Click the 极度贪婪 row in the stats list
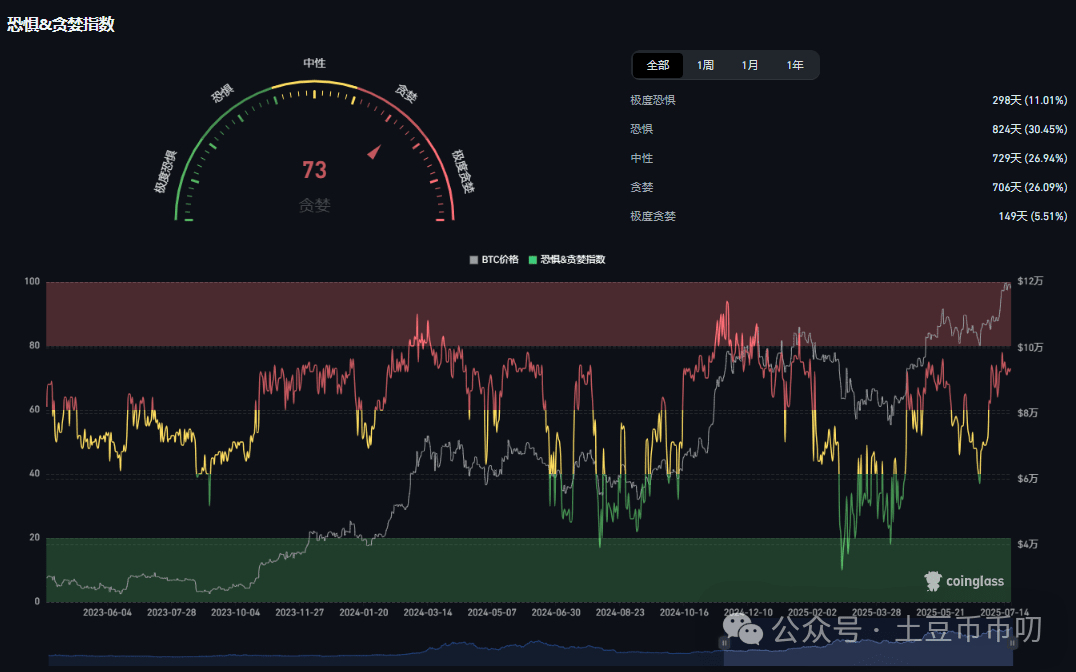1076x672 pixels. [849, 216]
